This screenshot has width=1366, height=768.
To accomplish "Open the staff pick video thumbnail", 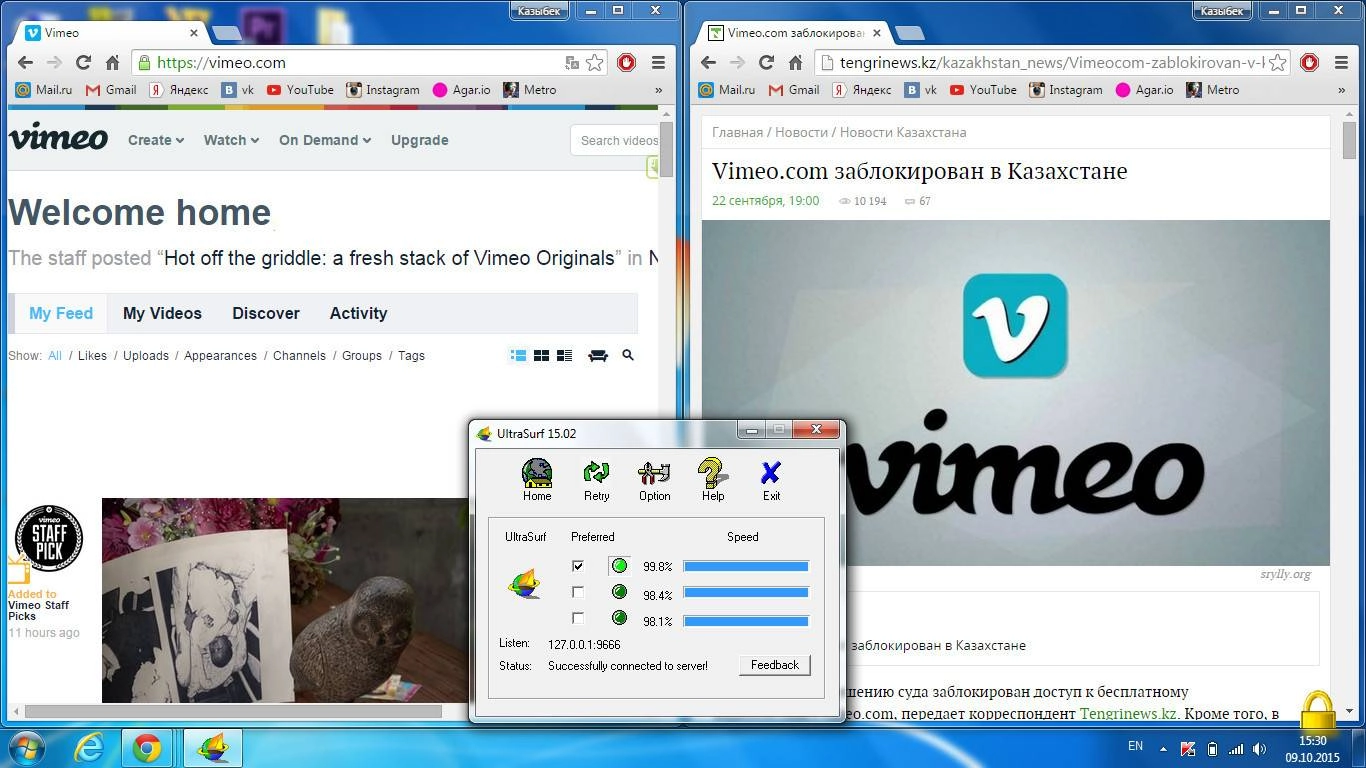I will 285,600.
